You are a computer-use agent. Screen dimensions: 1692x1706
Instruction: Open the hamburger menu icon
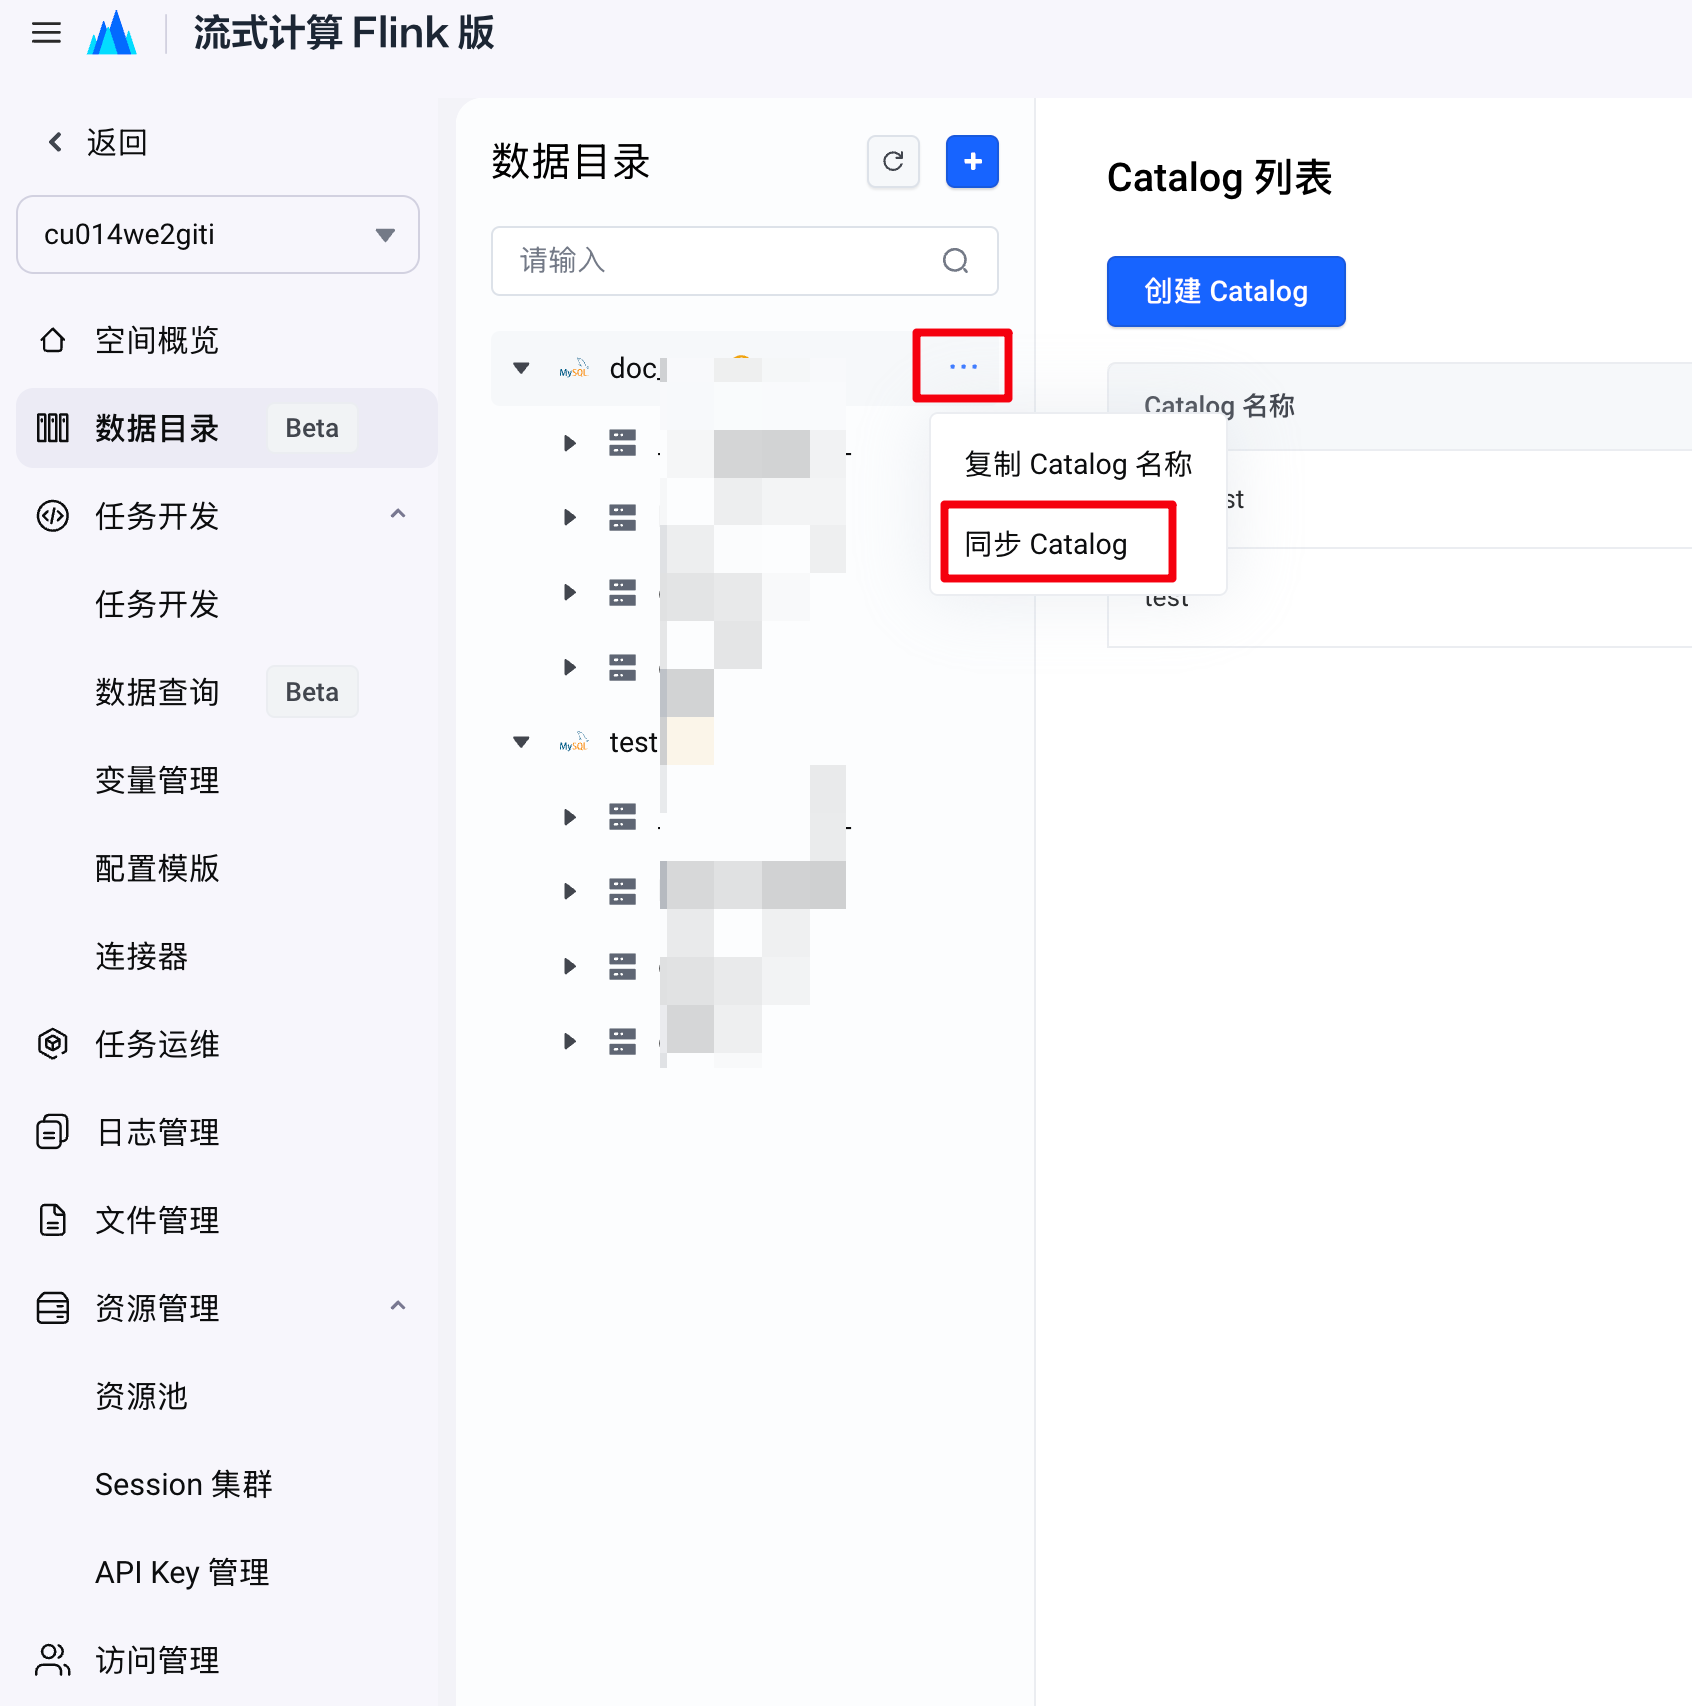click(46, 33)
